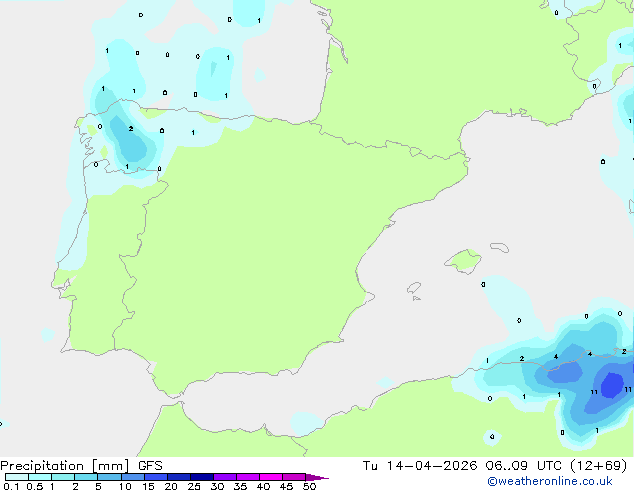Click the '50' legend scale label
This screenshot has height=490, width=634.
click(x=309, y=486)
